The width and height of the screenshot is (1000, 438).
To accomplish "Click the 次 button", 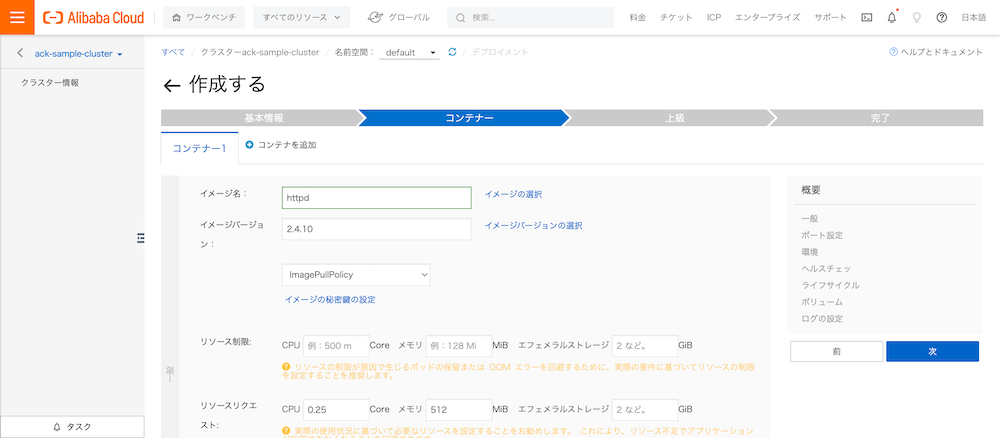I will tap(931, 351).
